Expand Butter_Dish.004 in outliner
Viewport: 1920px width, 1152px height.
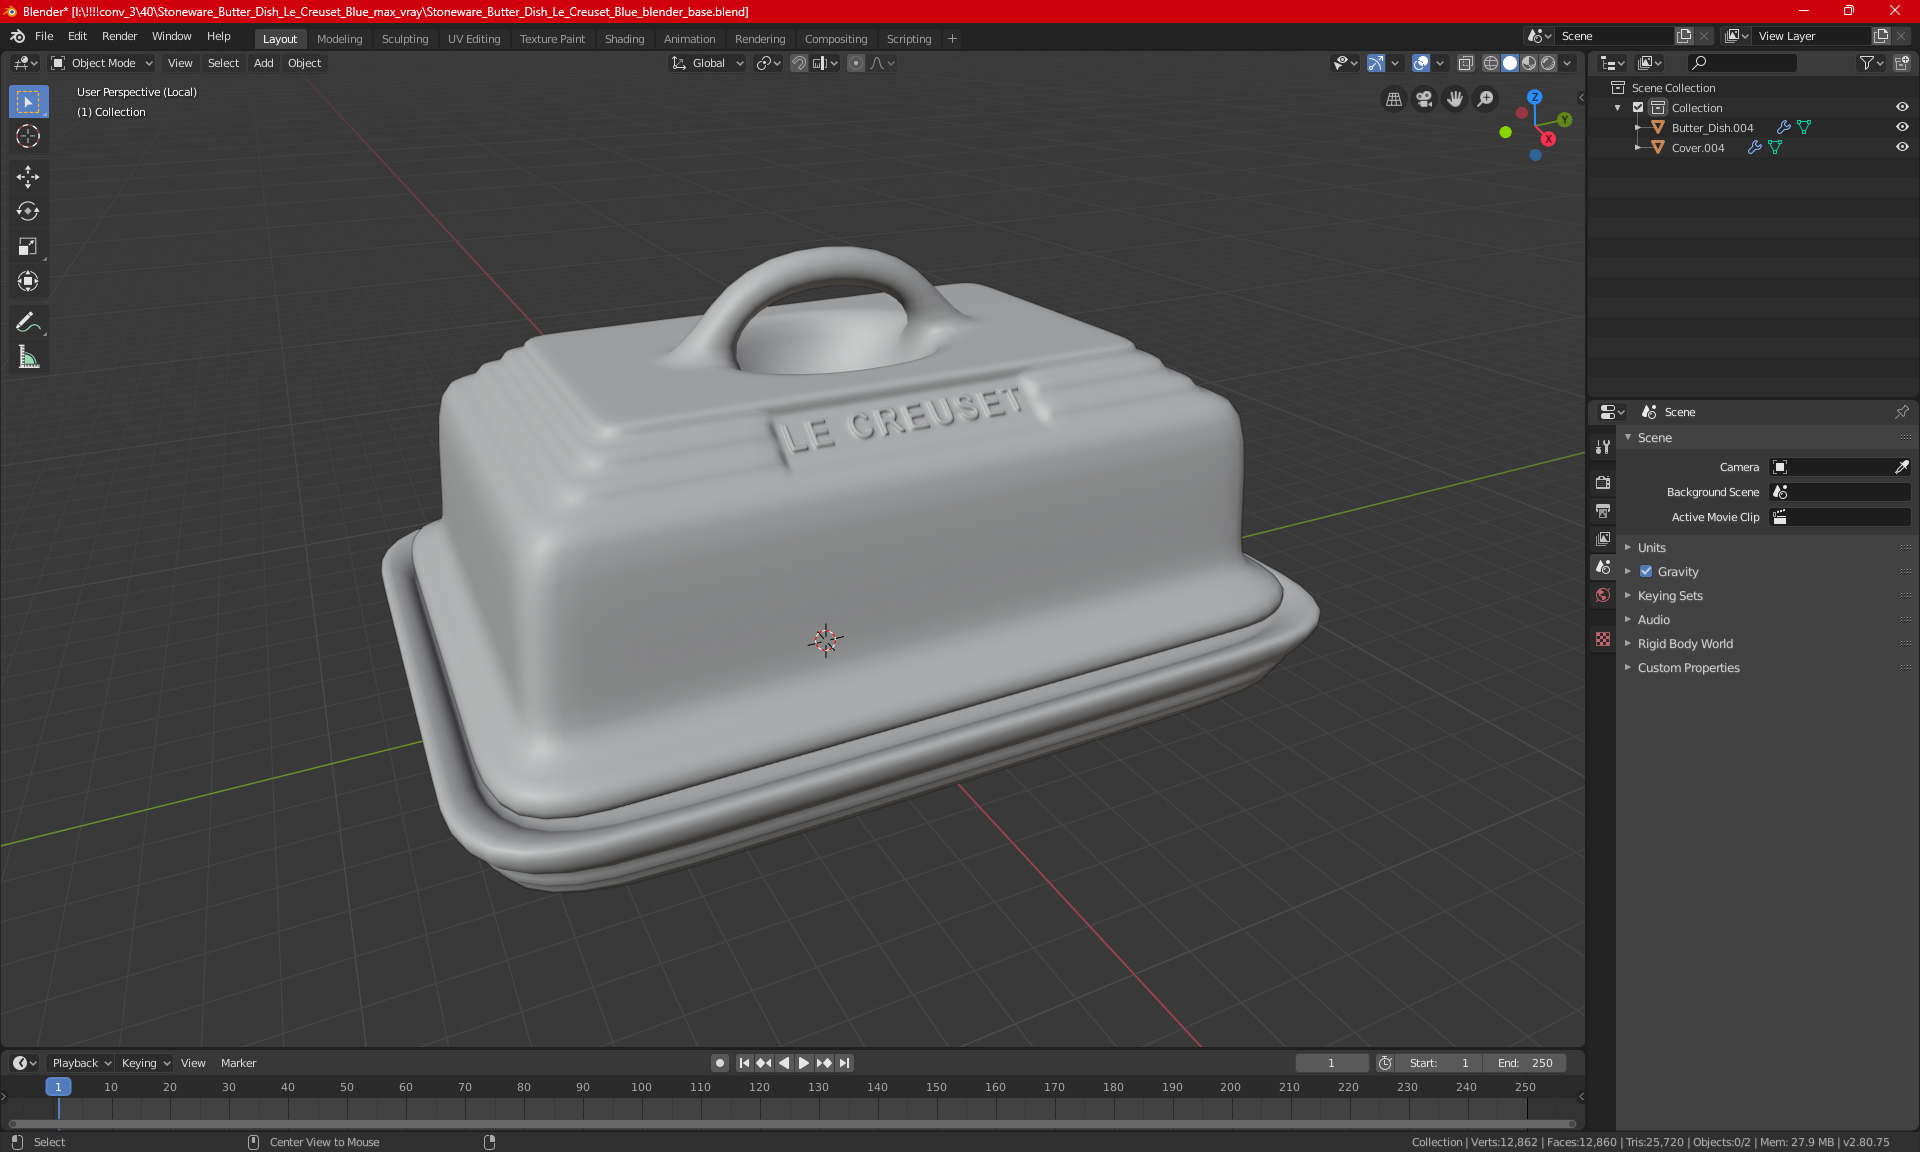pyautogui.click(x=1638, y=127)
